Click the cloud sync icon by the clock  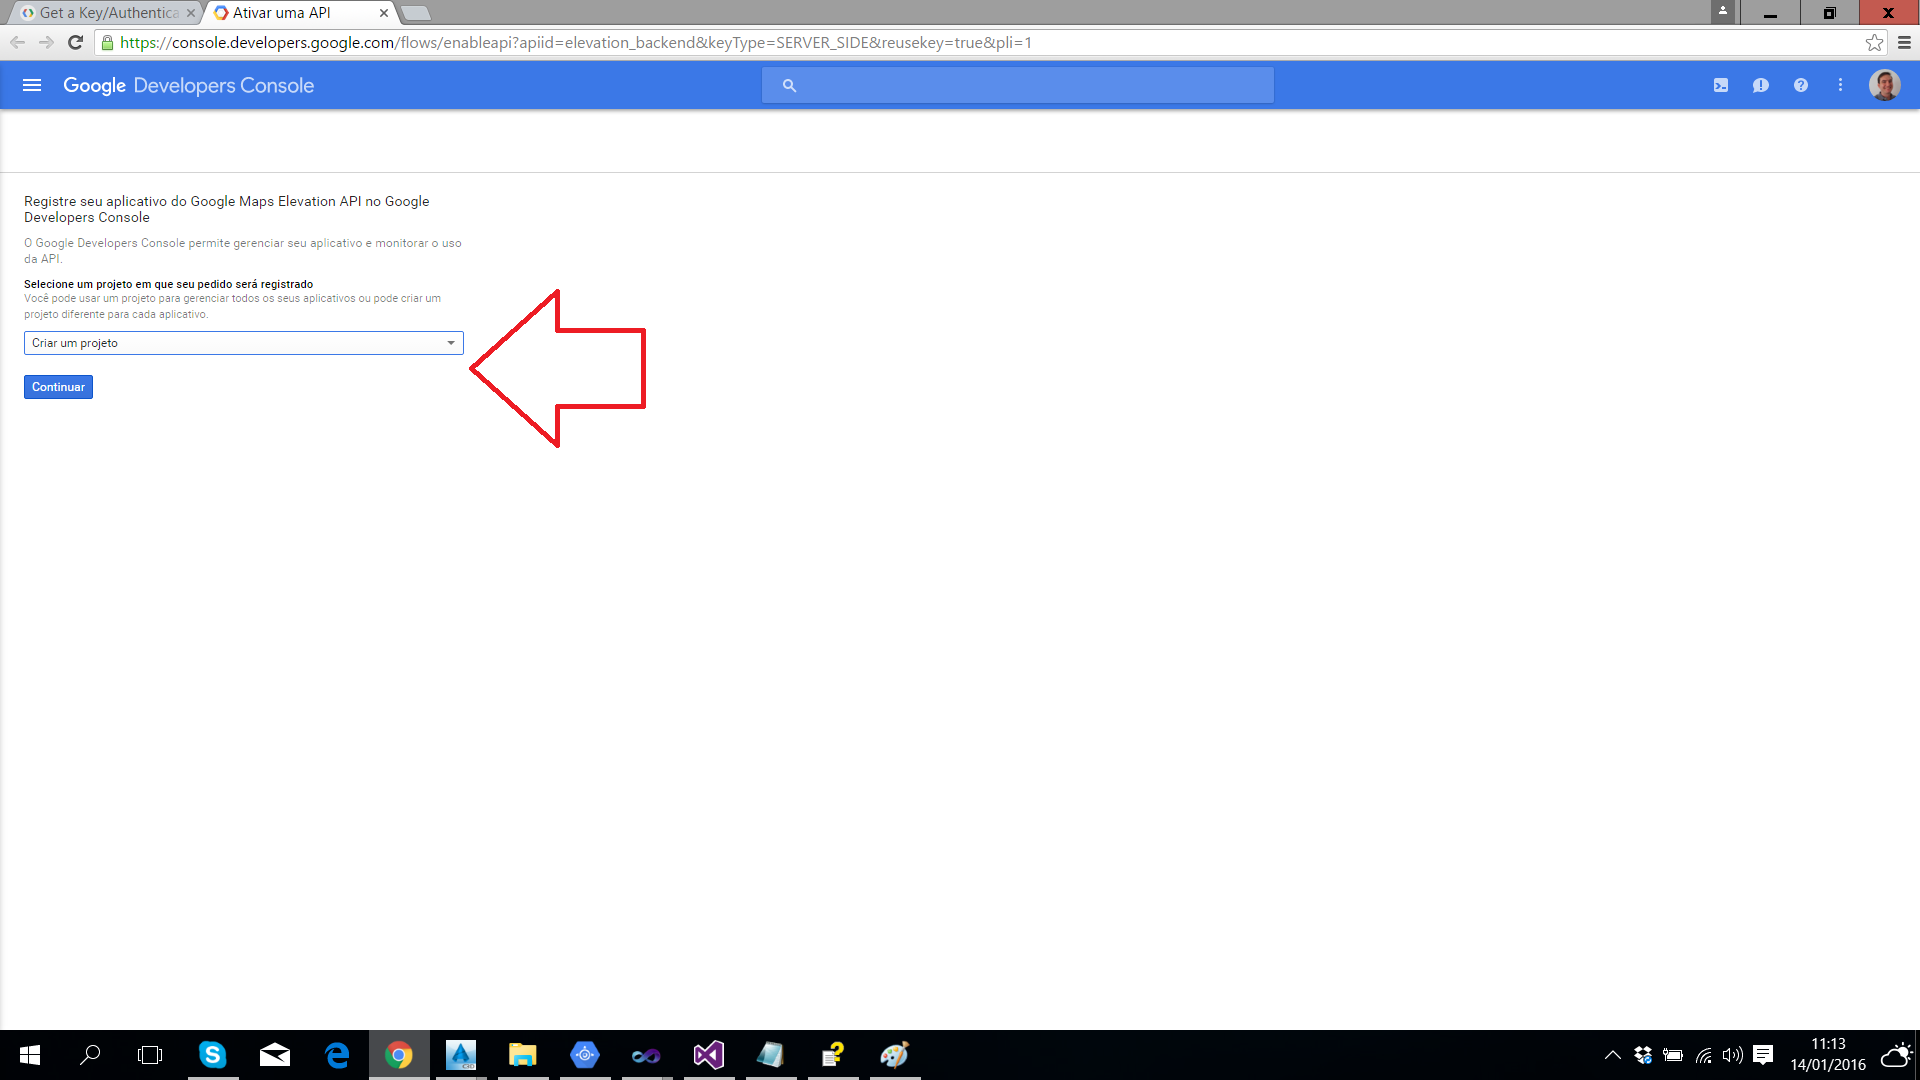tap(1896, 1055)
